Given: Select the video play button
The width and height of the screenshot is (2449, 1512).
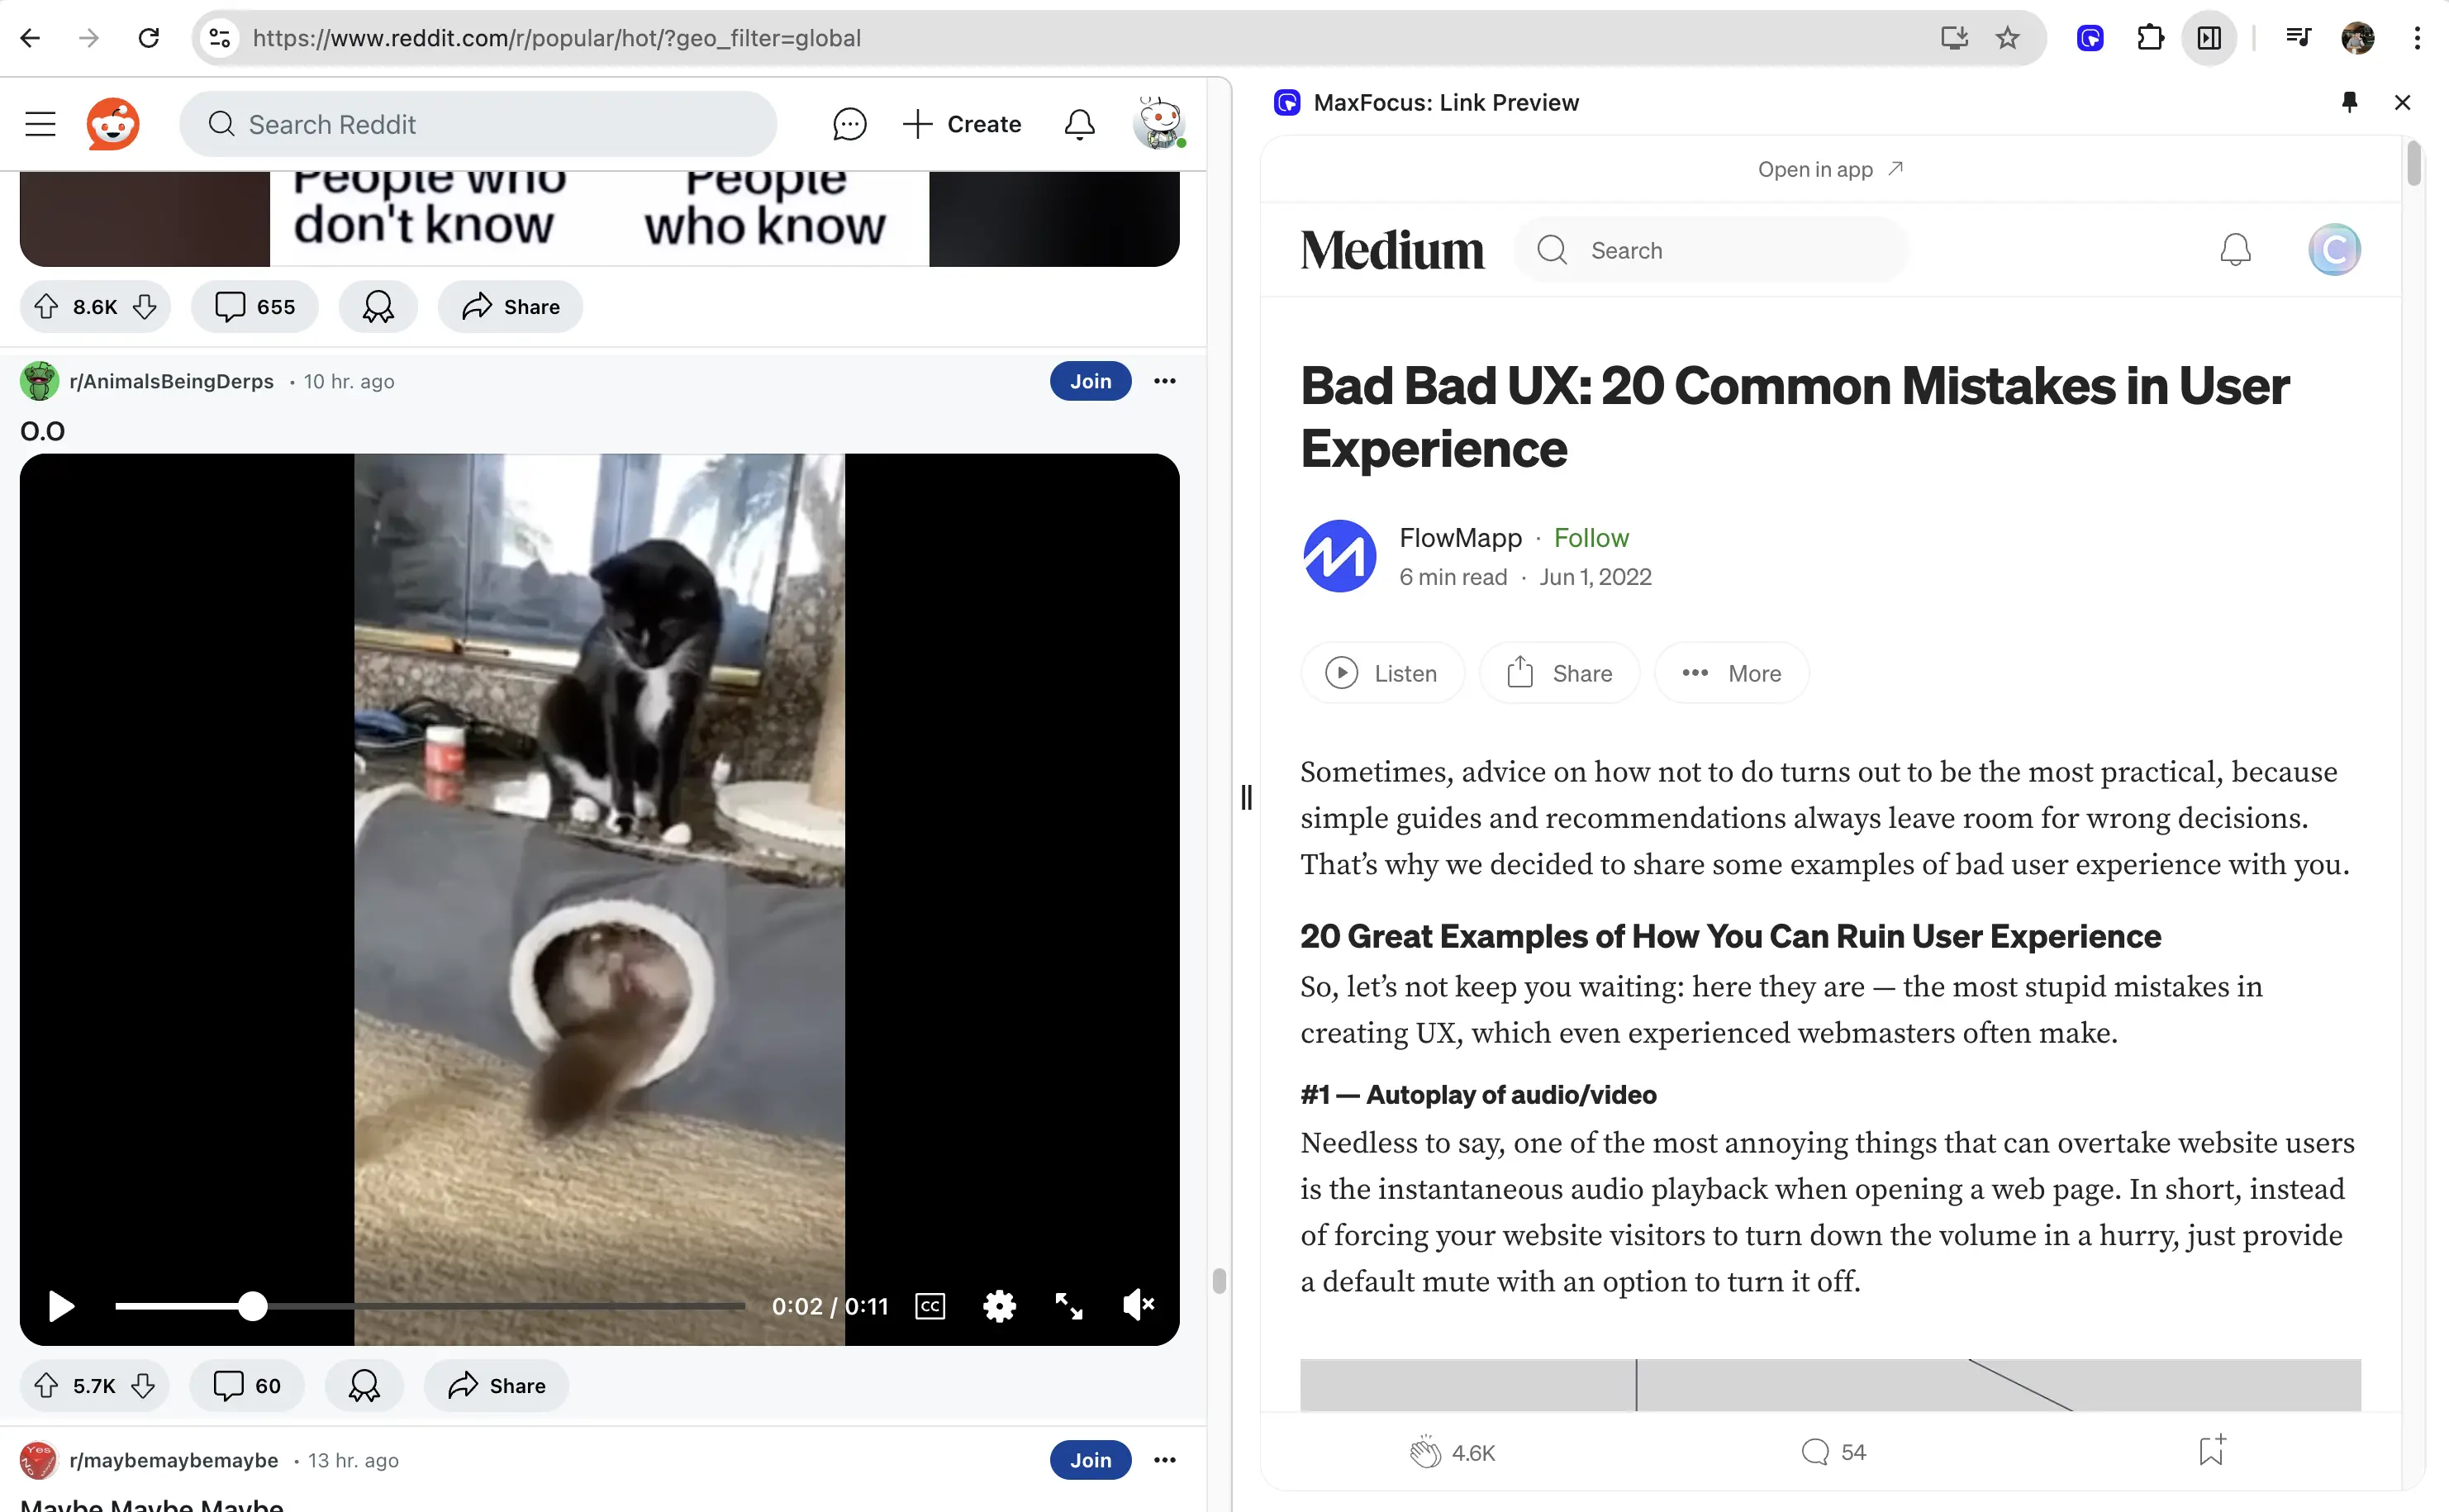Looking at the screenshot, I should (x=59, y=1305).
